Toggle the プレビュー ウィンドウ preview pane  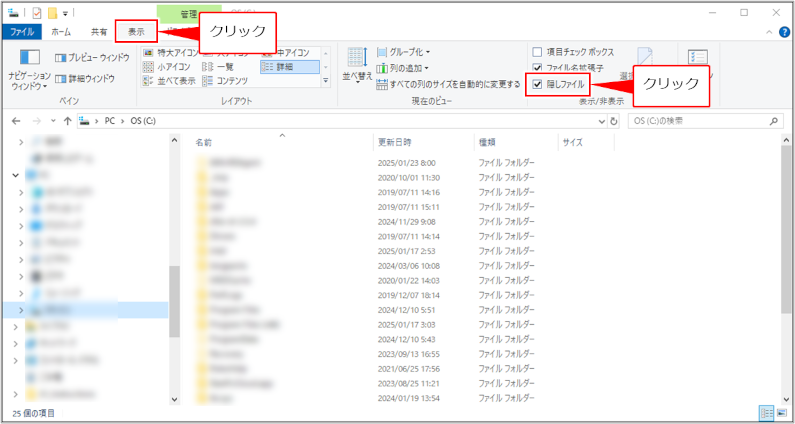91,58
